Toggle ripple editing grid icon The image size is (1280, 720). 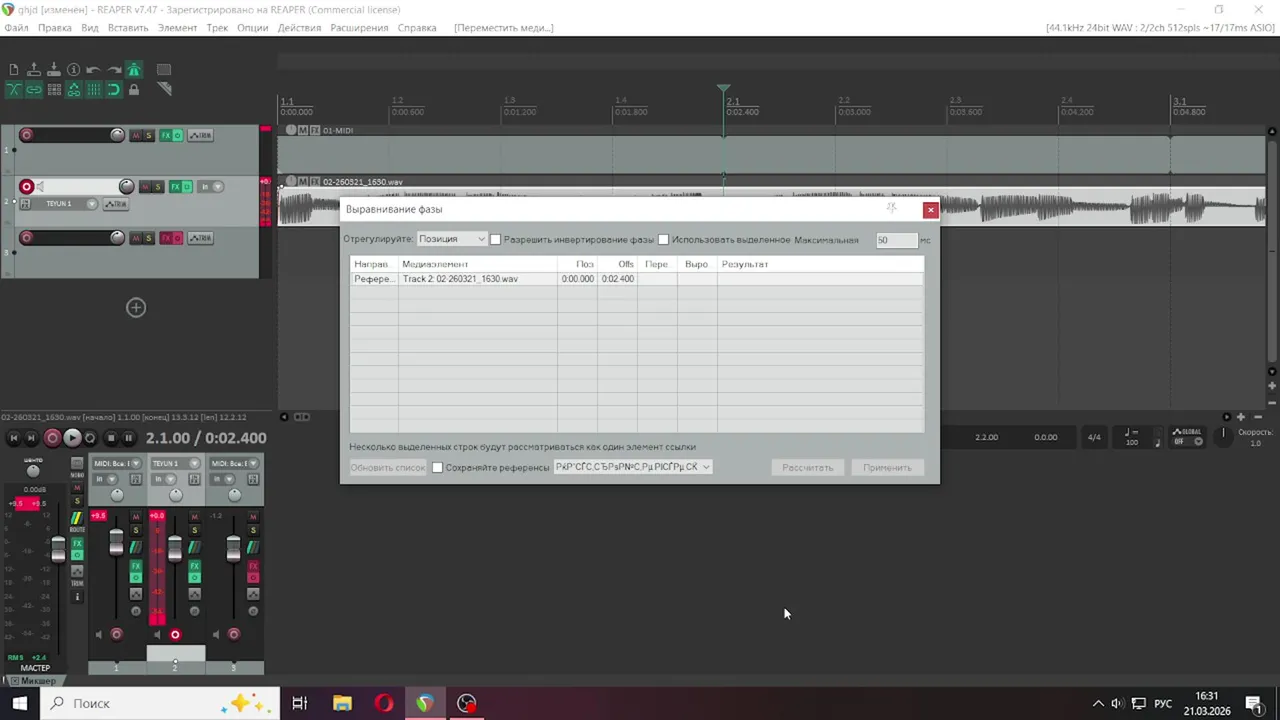(x=53, y=89)
